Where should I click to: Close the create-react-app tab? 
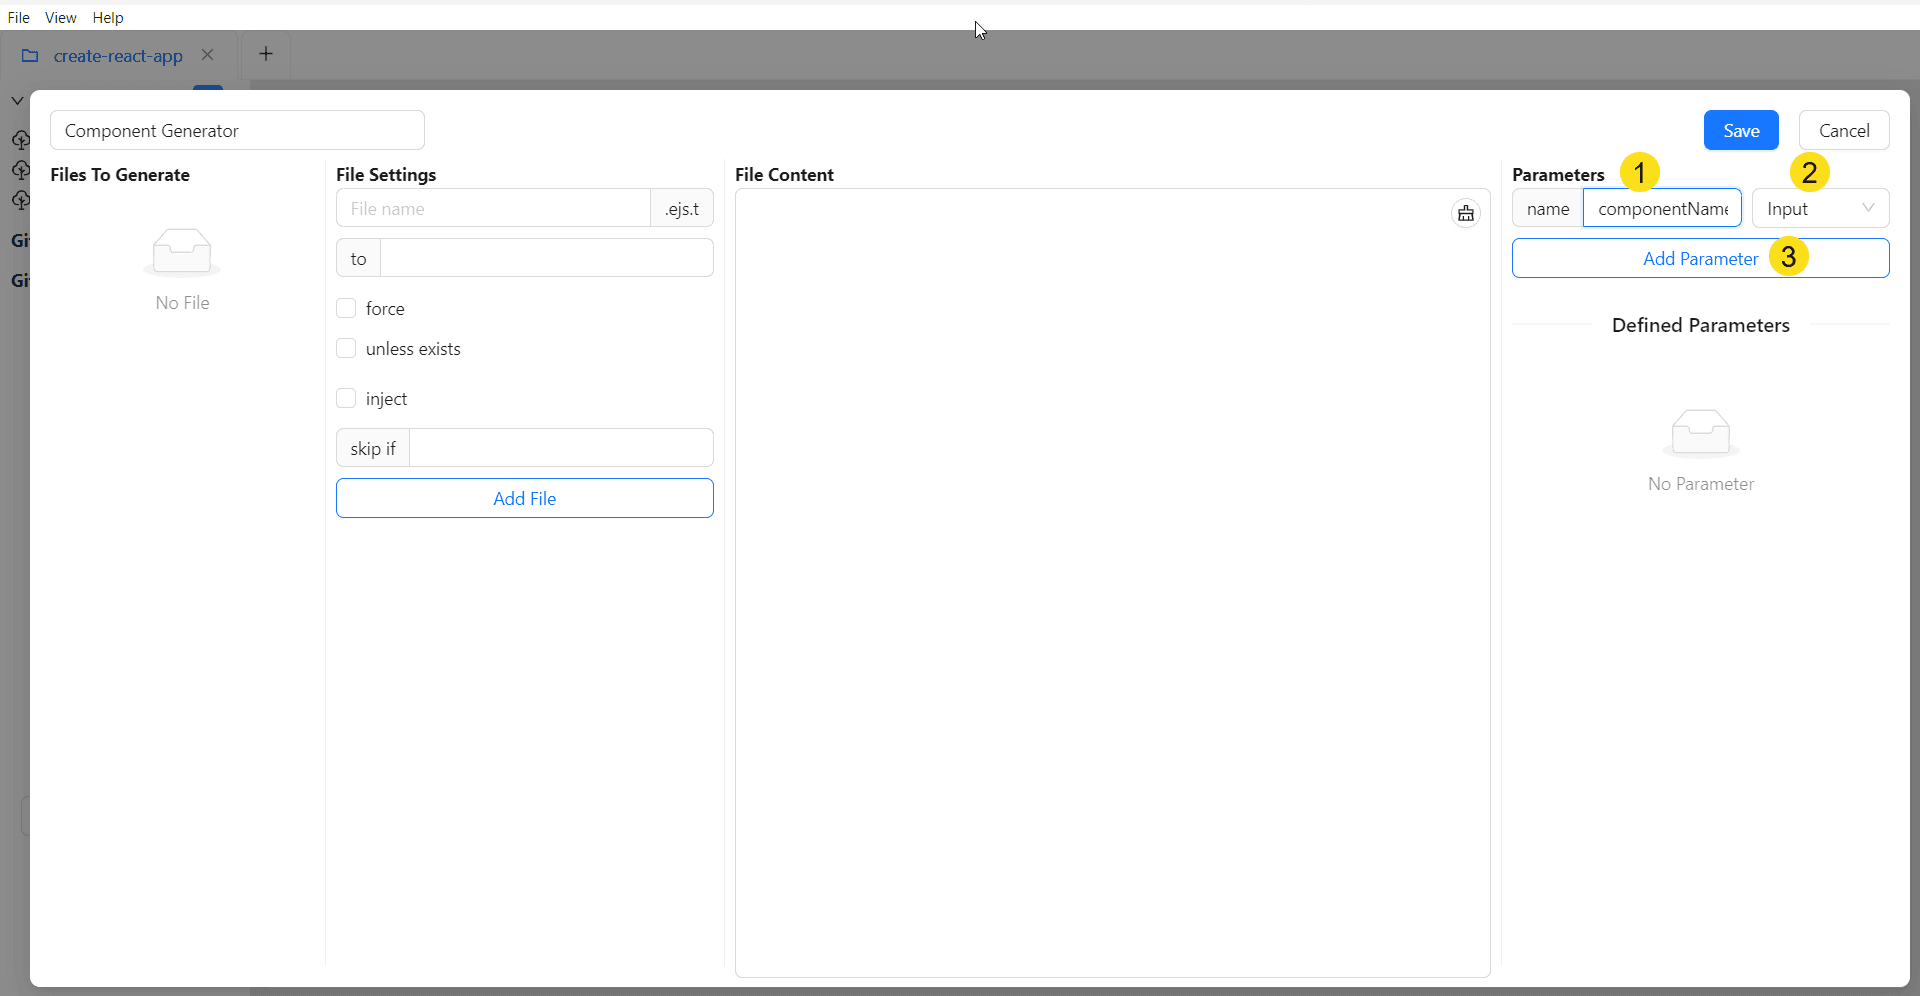[207, 54]
